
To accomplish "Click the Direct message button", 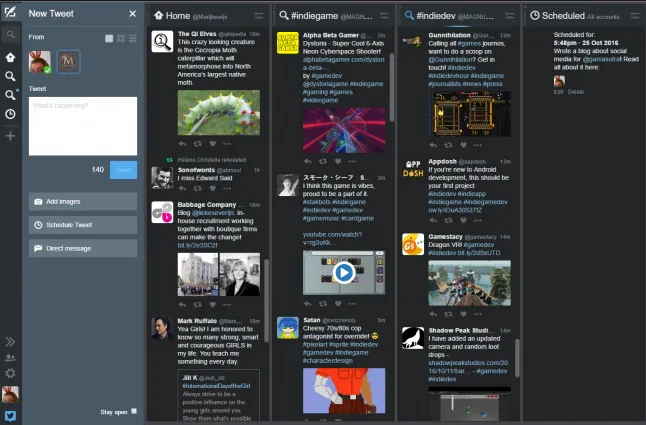I will [x=83, y=248].
